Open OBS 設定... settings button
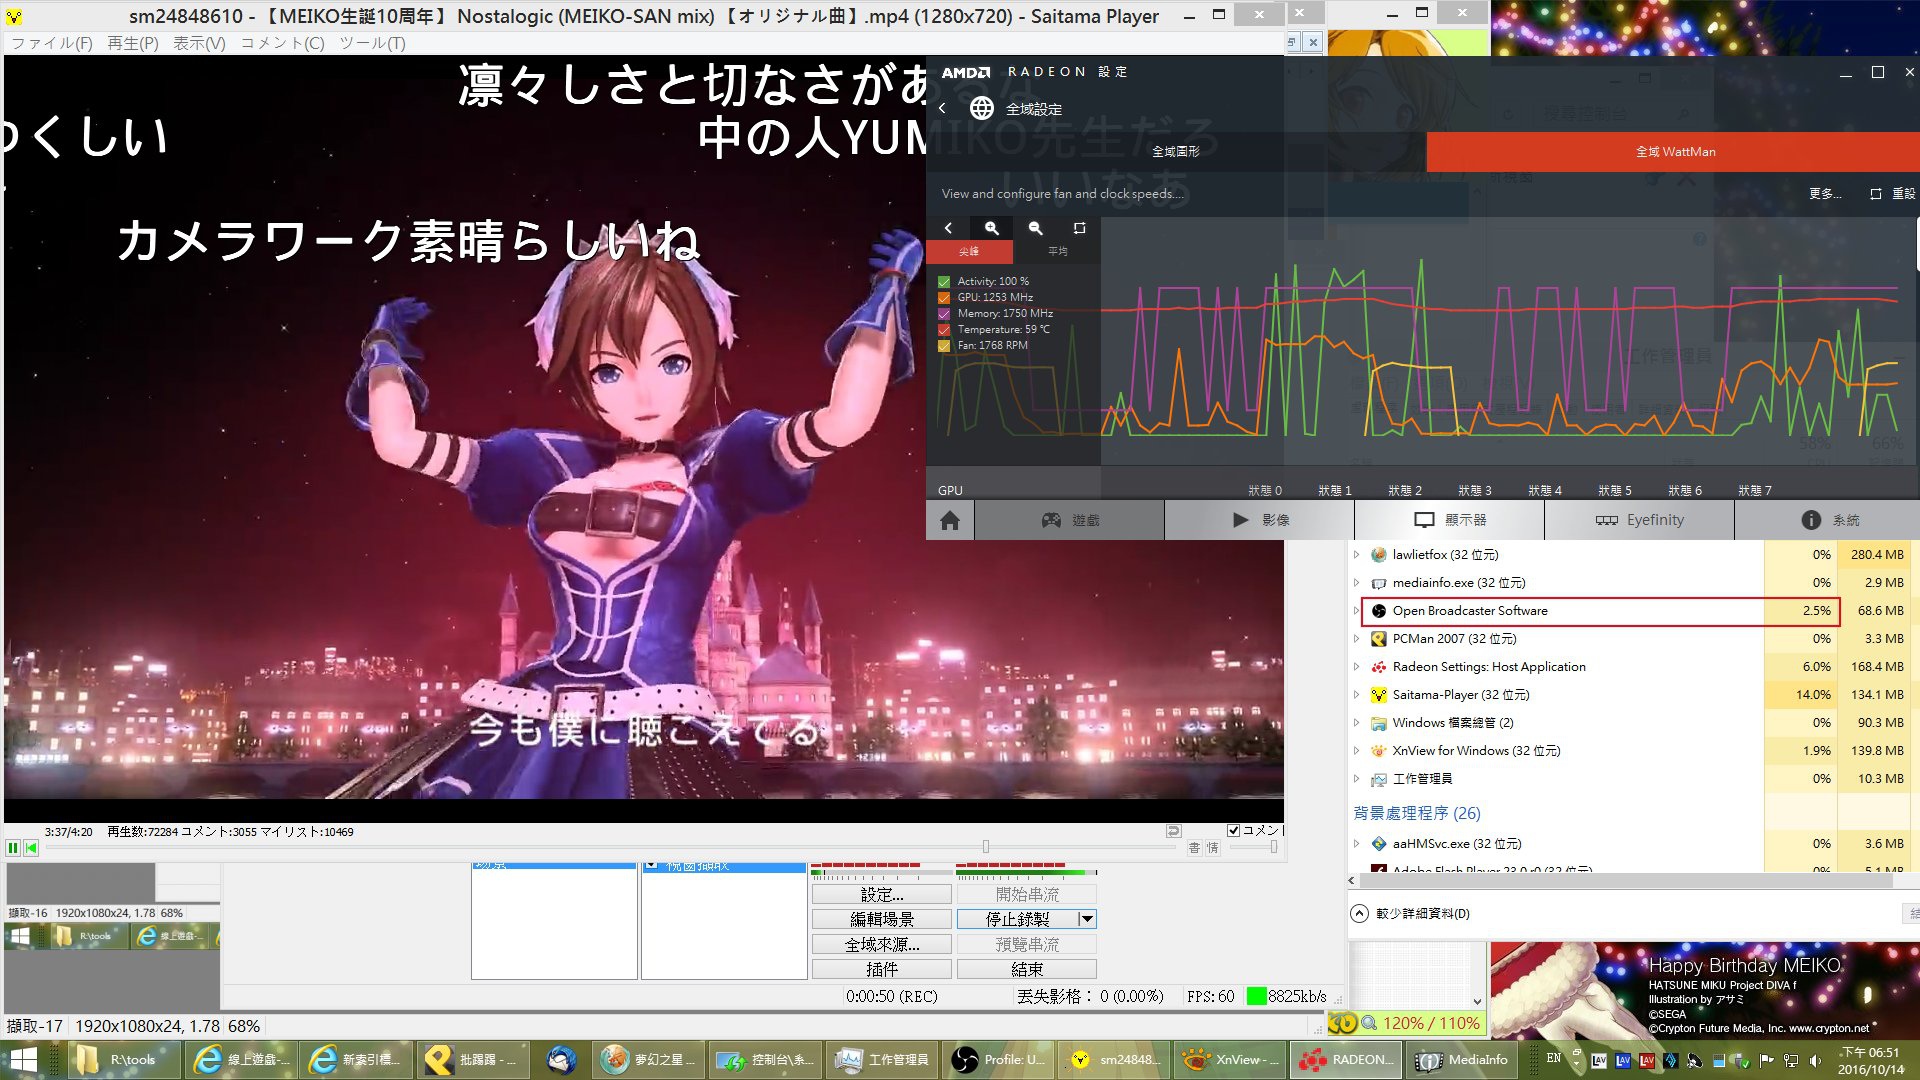 coord(882,894)
